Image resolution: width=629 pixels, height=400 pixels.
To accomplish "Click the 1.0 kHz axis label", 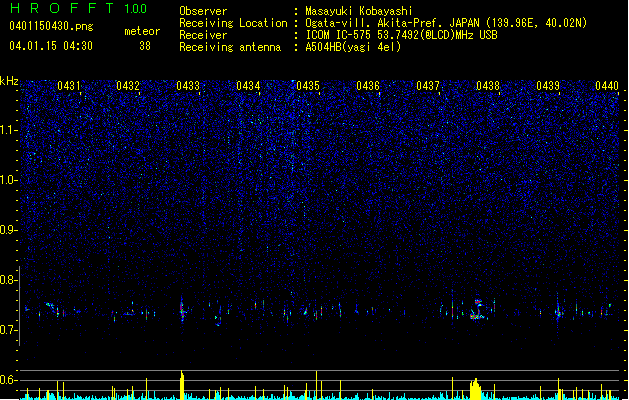I will click(8, 180).
